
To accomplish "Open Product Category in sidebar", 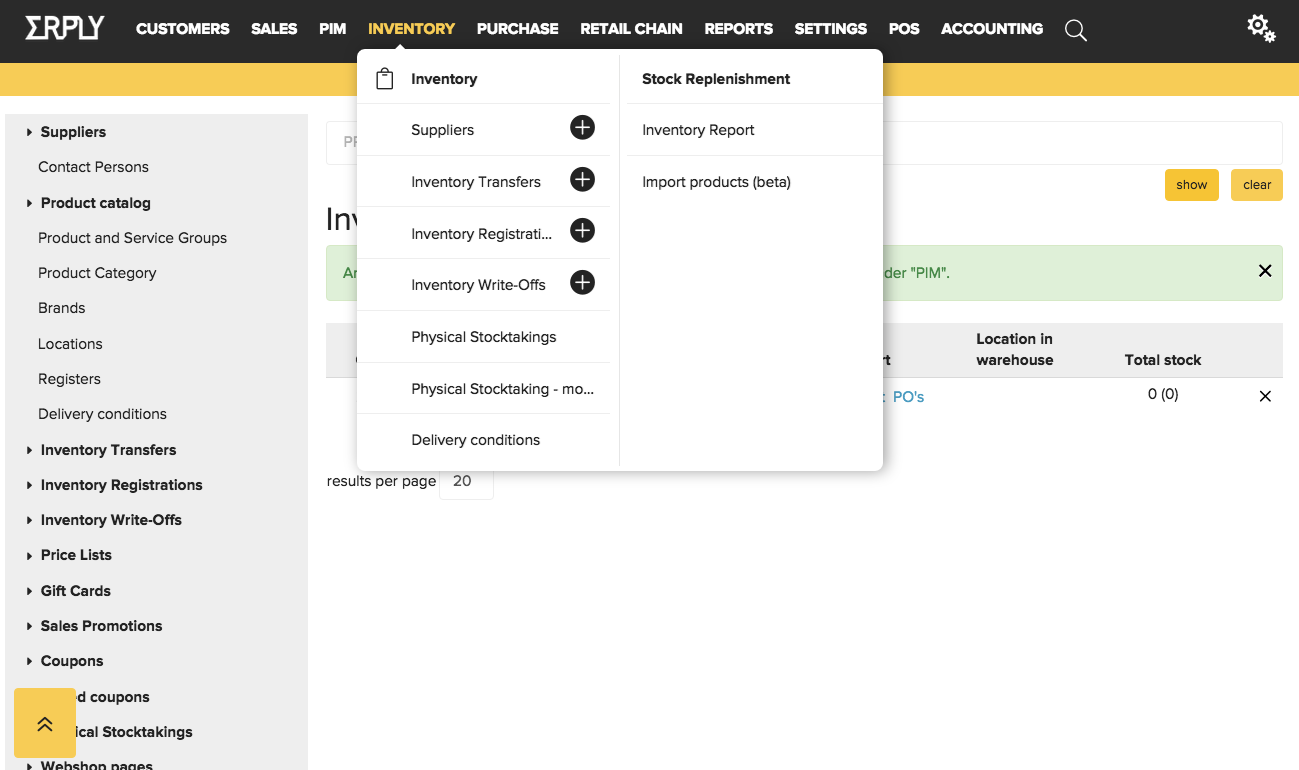I will tap(97, 273).
